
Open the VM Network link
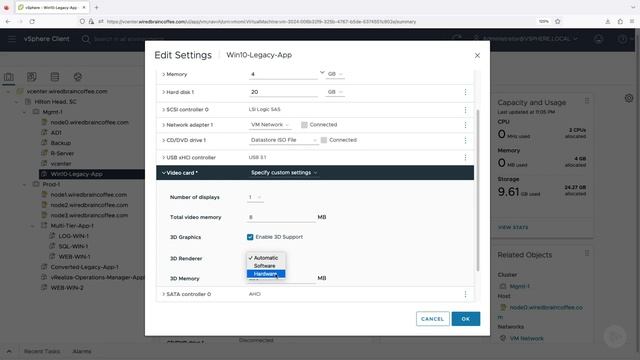coord(527,338)
